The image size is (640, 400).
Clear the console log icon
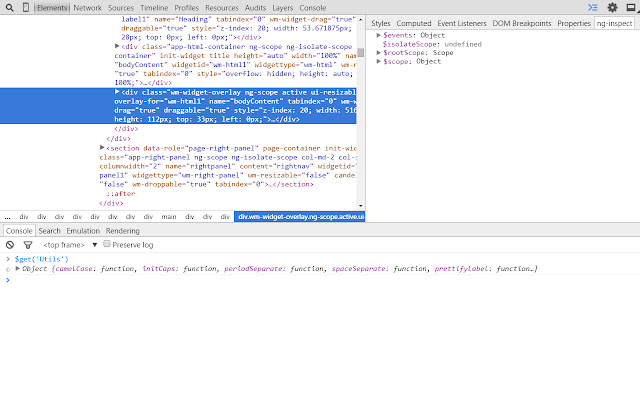9,244
